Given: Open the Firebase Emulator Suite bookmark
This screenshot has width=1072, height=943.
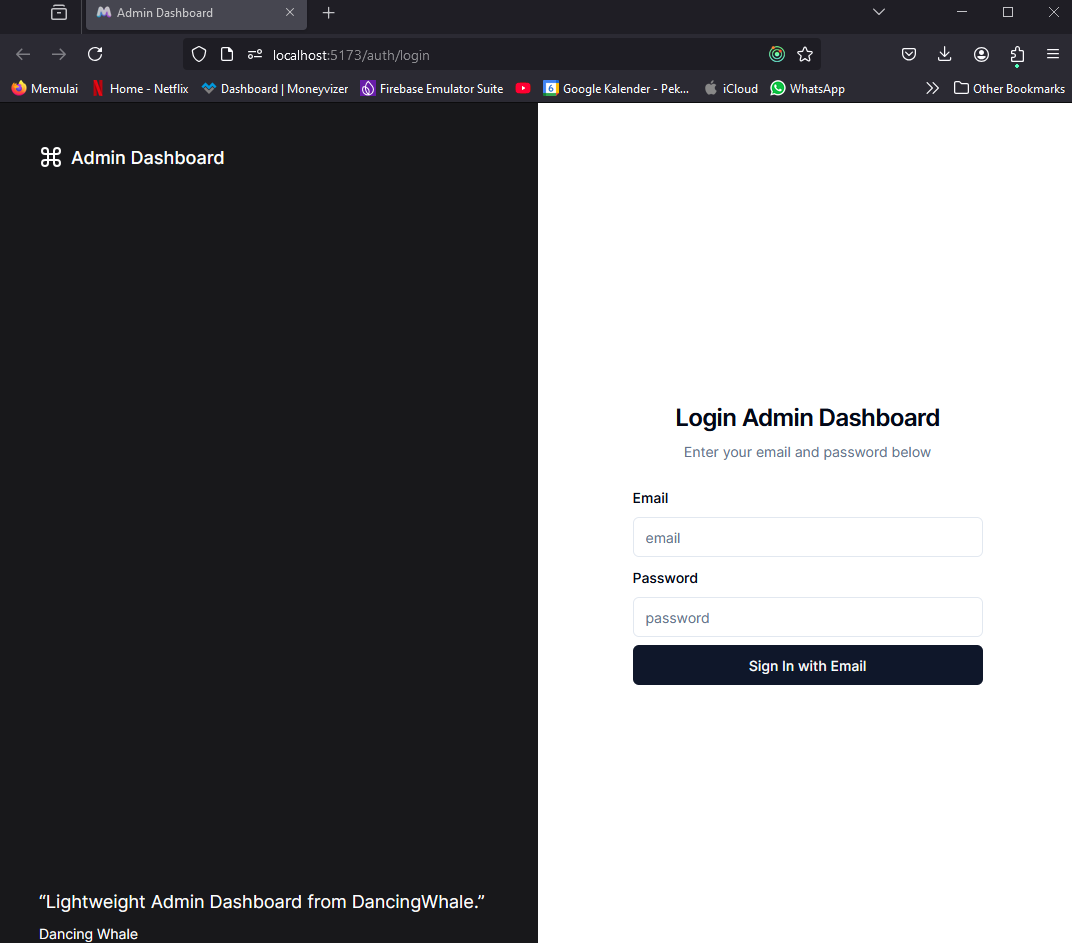Looking at the screenshot, I should coord(431,88).
